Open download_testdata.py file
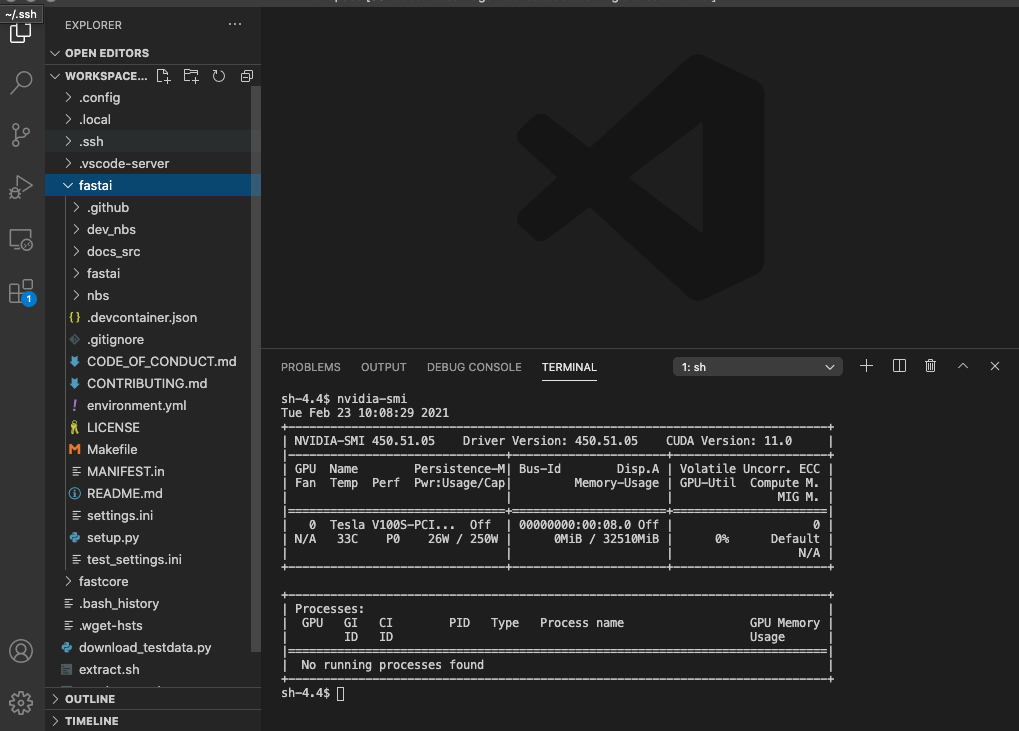 tap(153, 648)
